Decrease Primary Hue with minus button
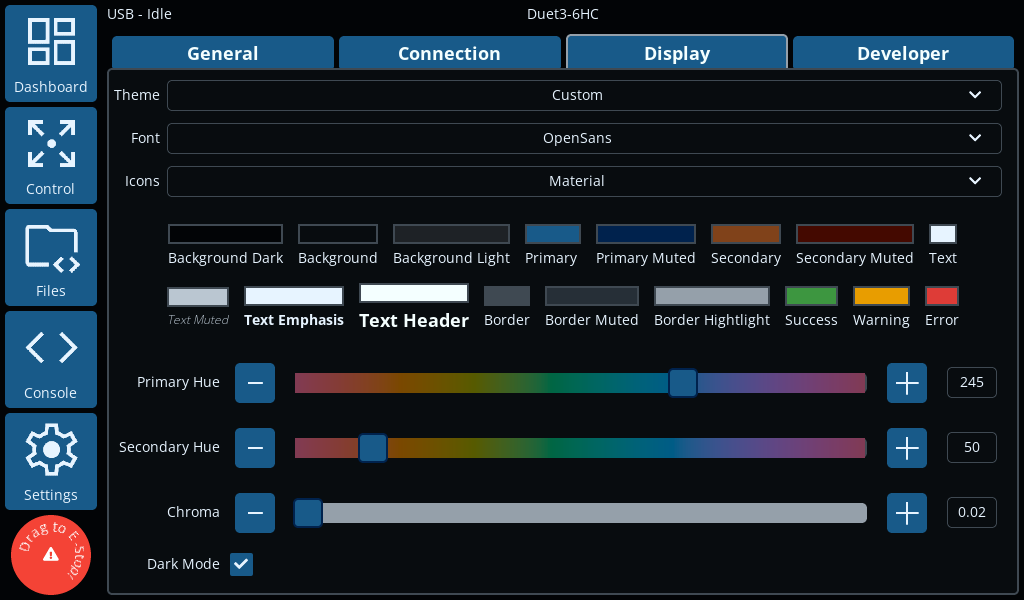Viewport: 1024px width, 600px height. tap(255, 383)
